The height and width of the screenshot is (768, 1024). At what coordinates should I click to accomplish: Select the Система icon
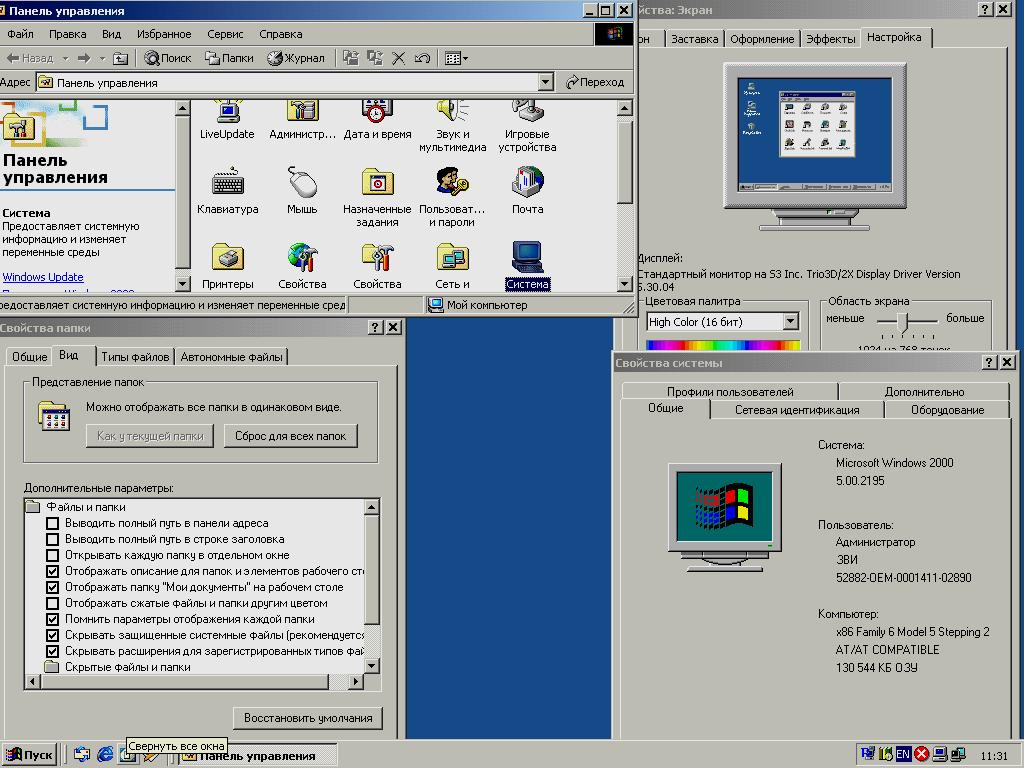point(528,266)
